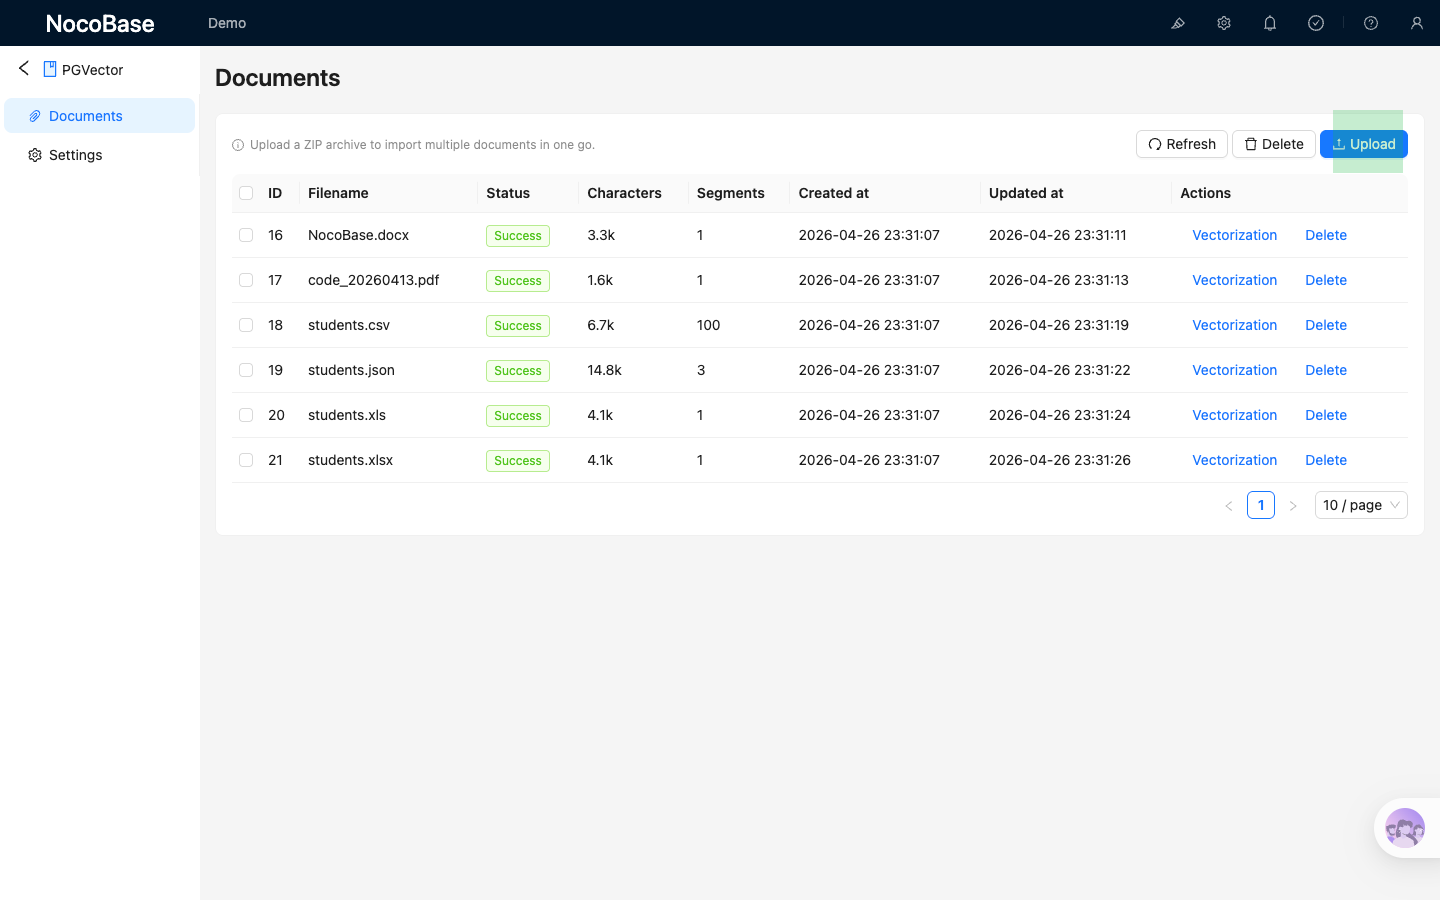Go to next page arrow in pagination

[1293, 506]
